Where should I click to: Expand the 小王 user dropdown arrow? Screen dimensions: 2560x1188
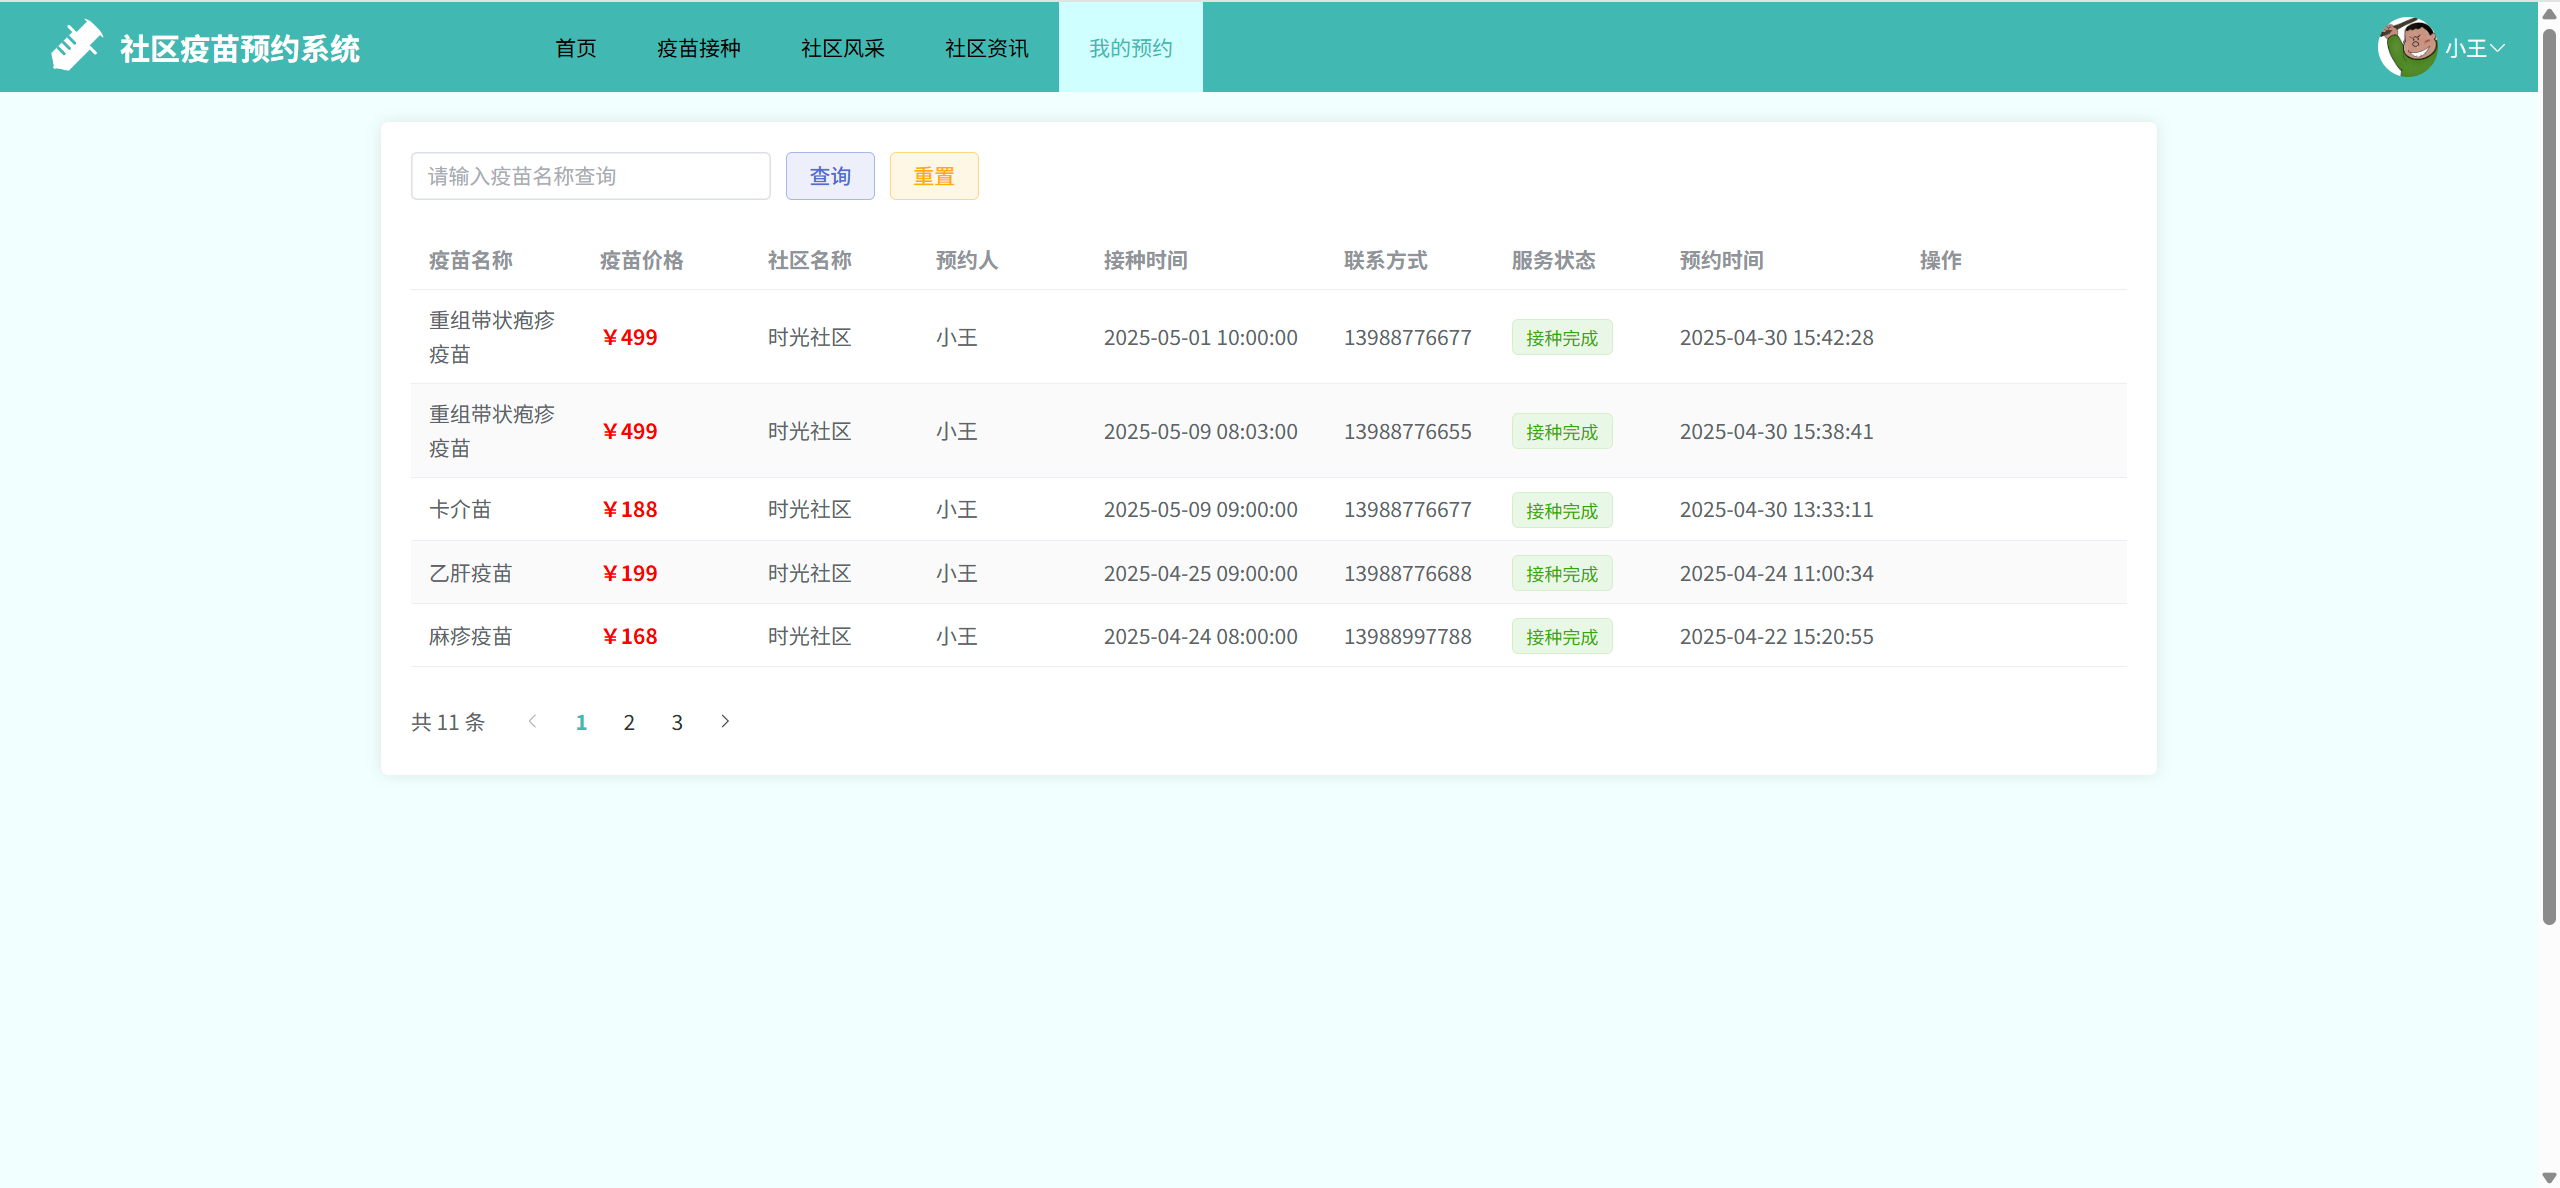(x=2497, y=48)
